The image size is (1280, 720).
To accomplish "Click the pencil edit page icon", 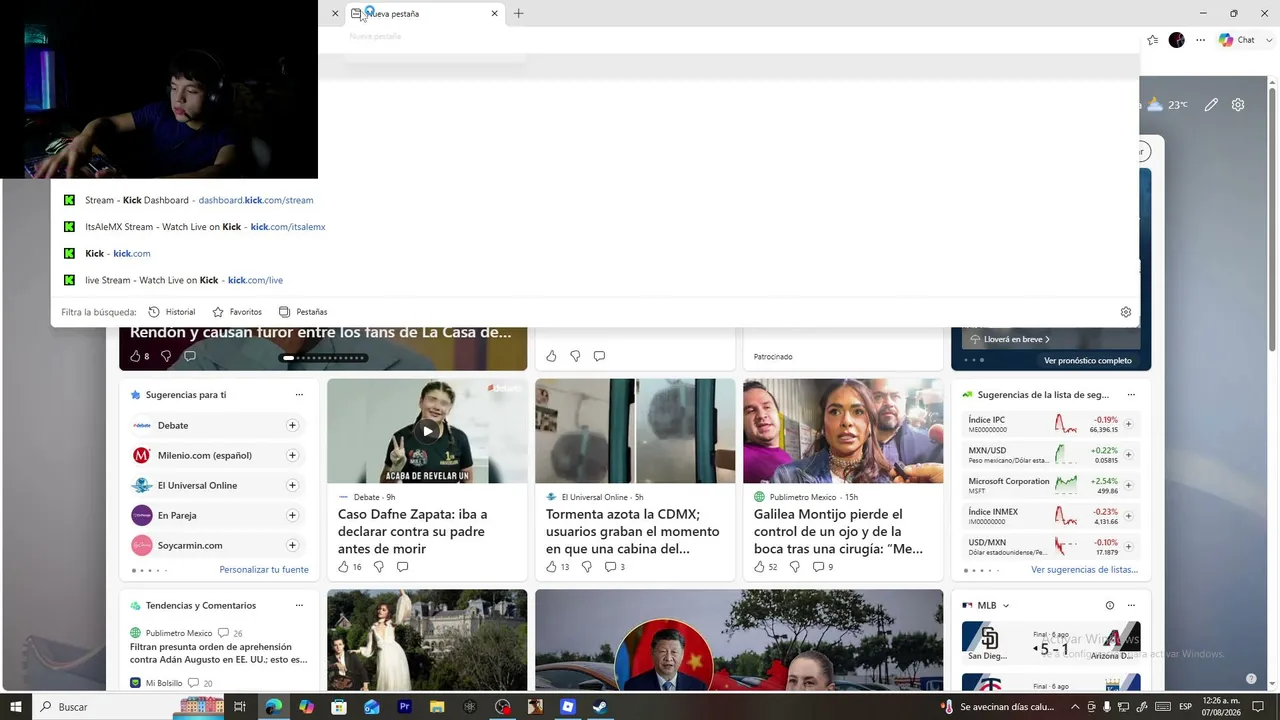I will point(1211,104).
